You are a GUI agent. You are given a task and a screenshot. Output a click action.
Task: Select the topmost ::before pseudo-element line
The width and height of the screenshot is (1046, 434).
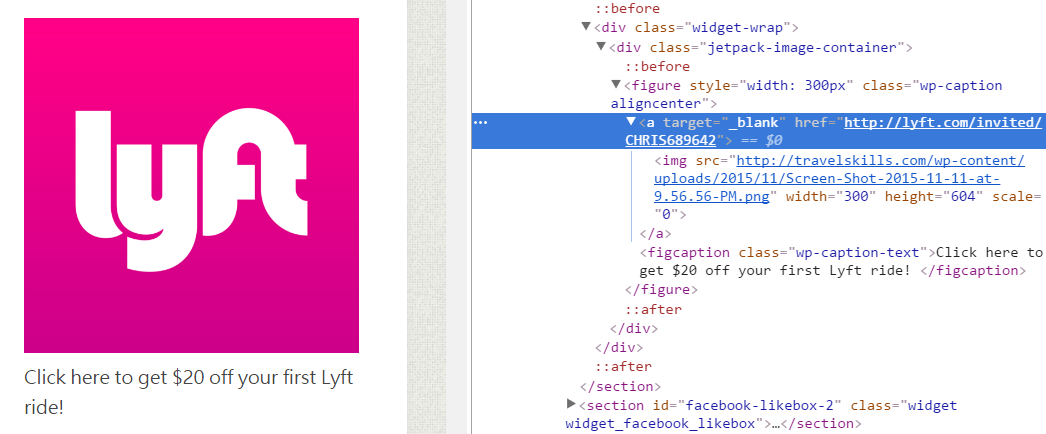pos(628,9)
